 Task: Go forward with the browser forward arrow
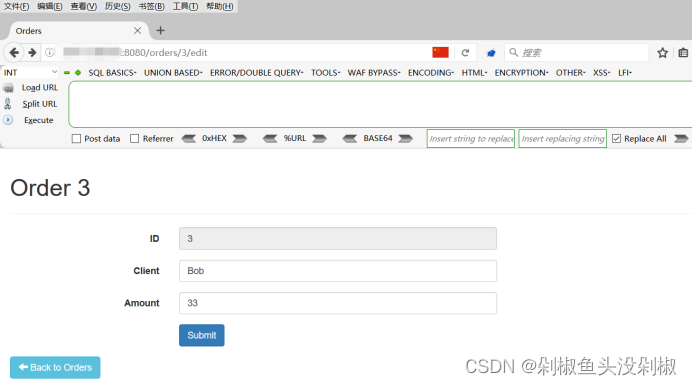(32, 53)
